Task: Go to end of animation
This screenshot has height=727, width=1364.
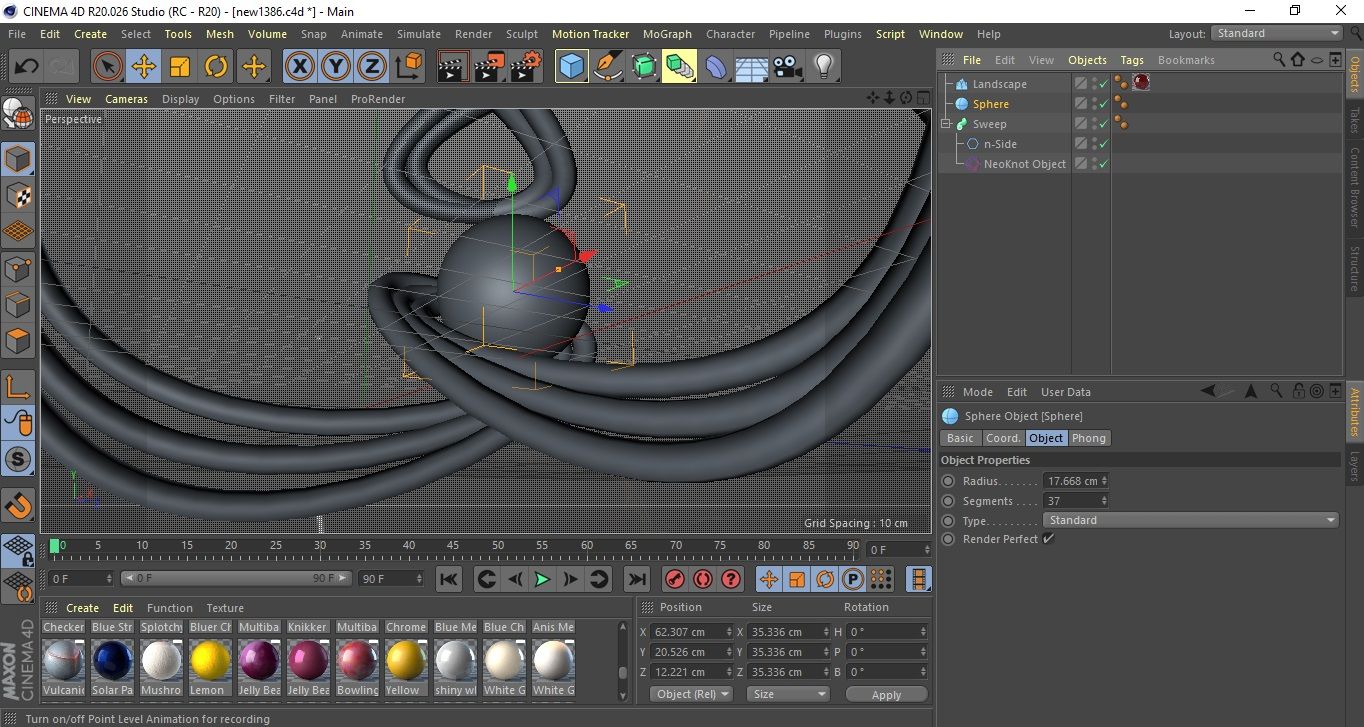Action: pyautogui.click(x=636, y=579)
